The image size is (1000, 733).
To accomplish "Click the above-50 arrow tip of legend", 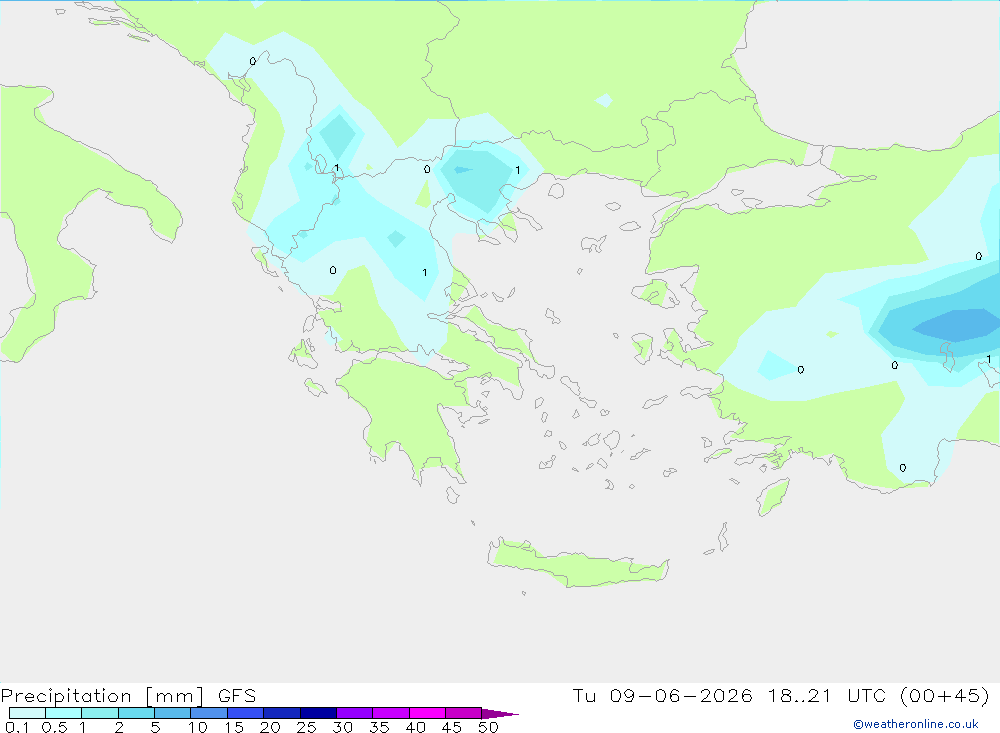I will tap(500, 714).
